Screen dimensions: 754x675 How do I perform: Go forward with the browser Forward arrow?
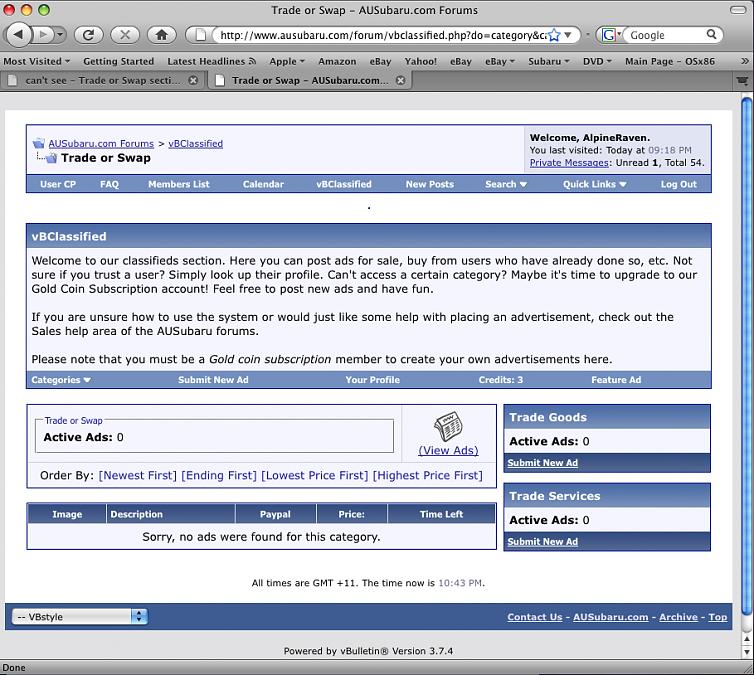tap(43, 35)
